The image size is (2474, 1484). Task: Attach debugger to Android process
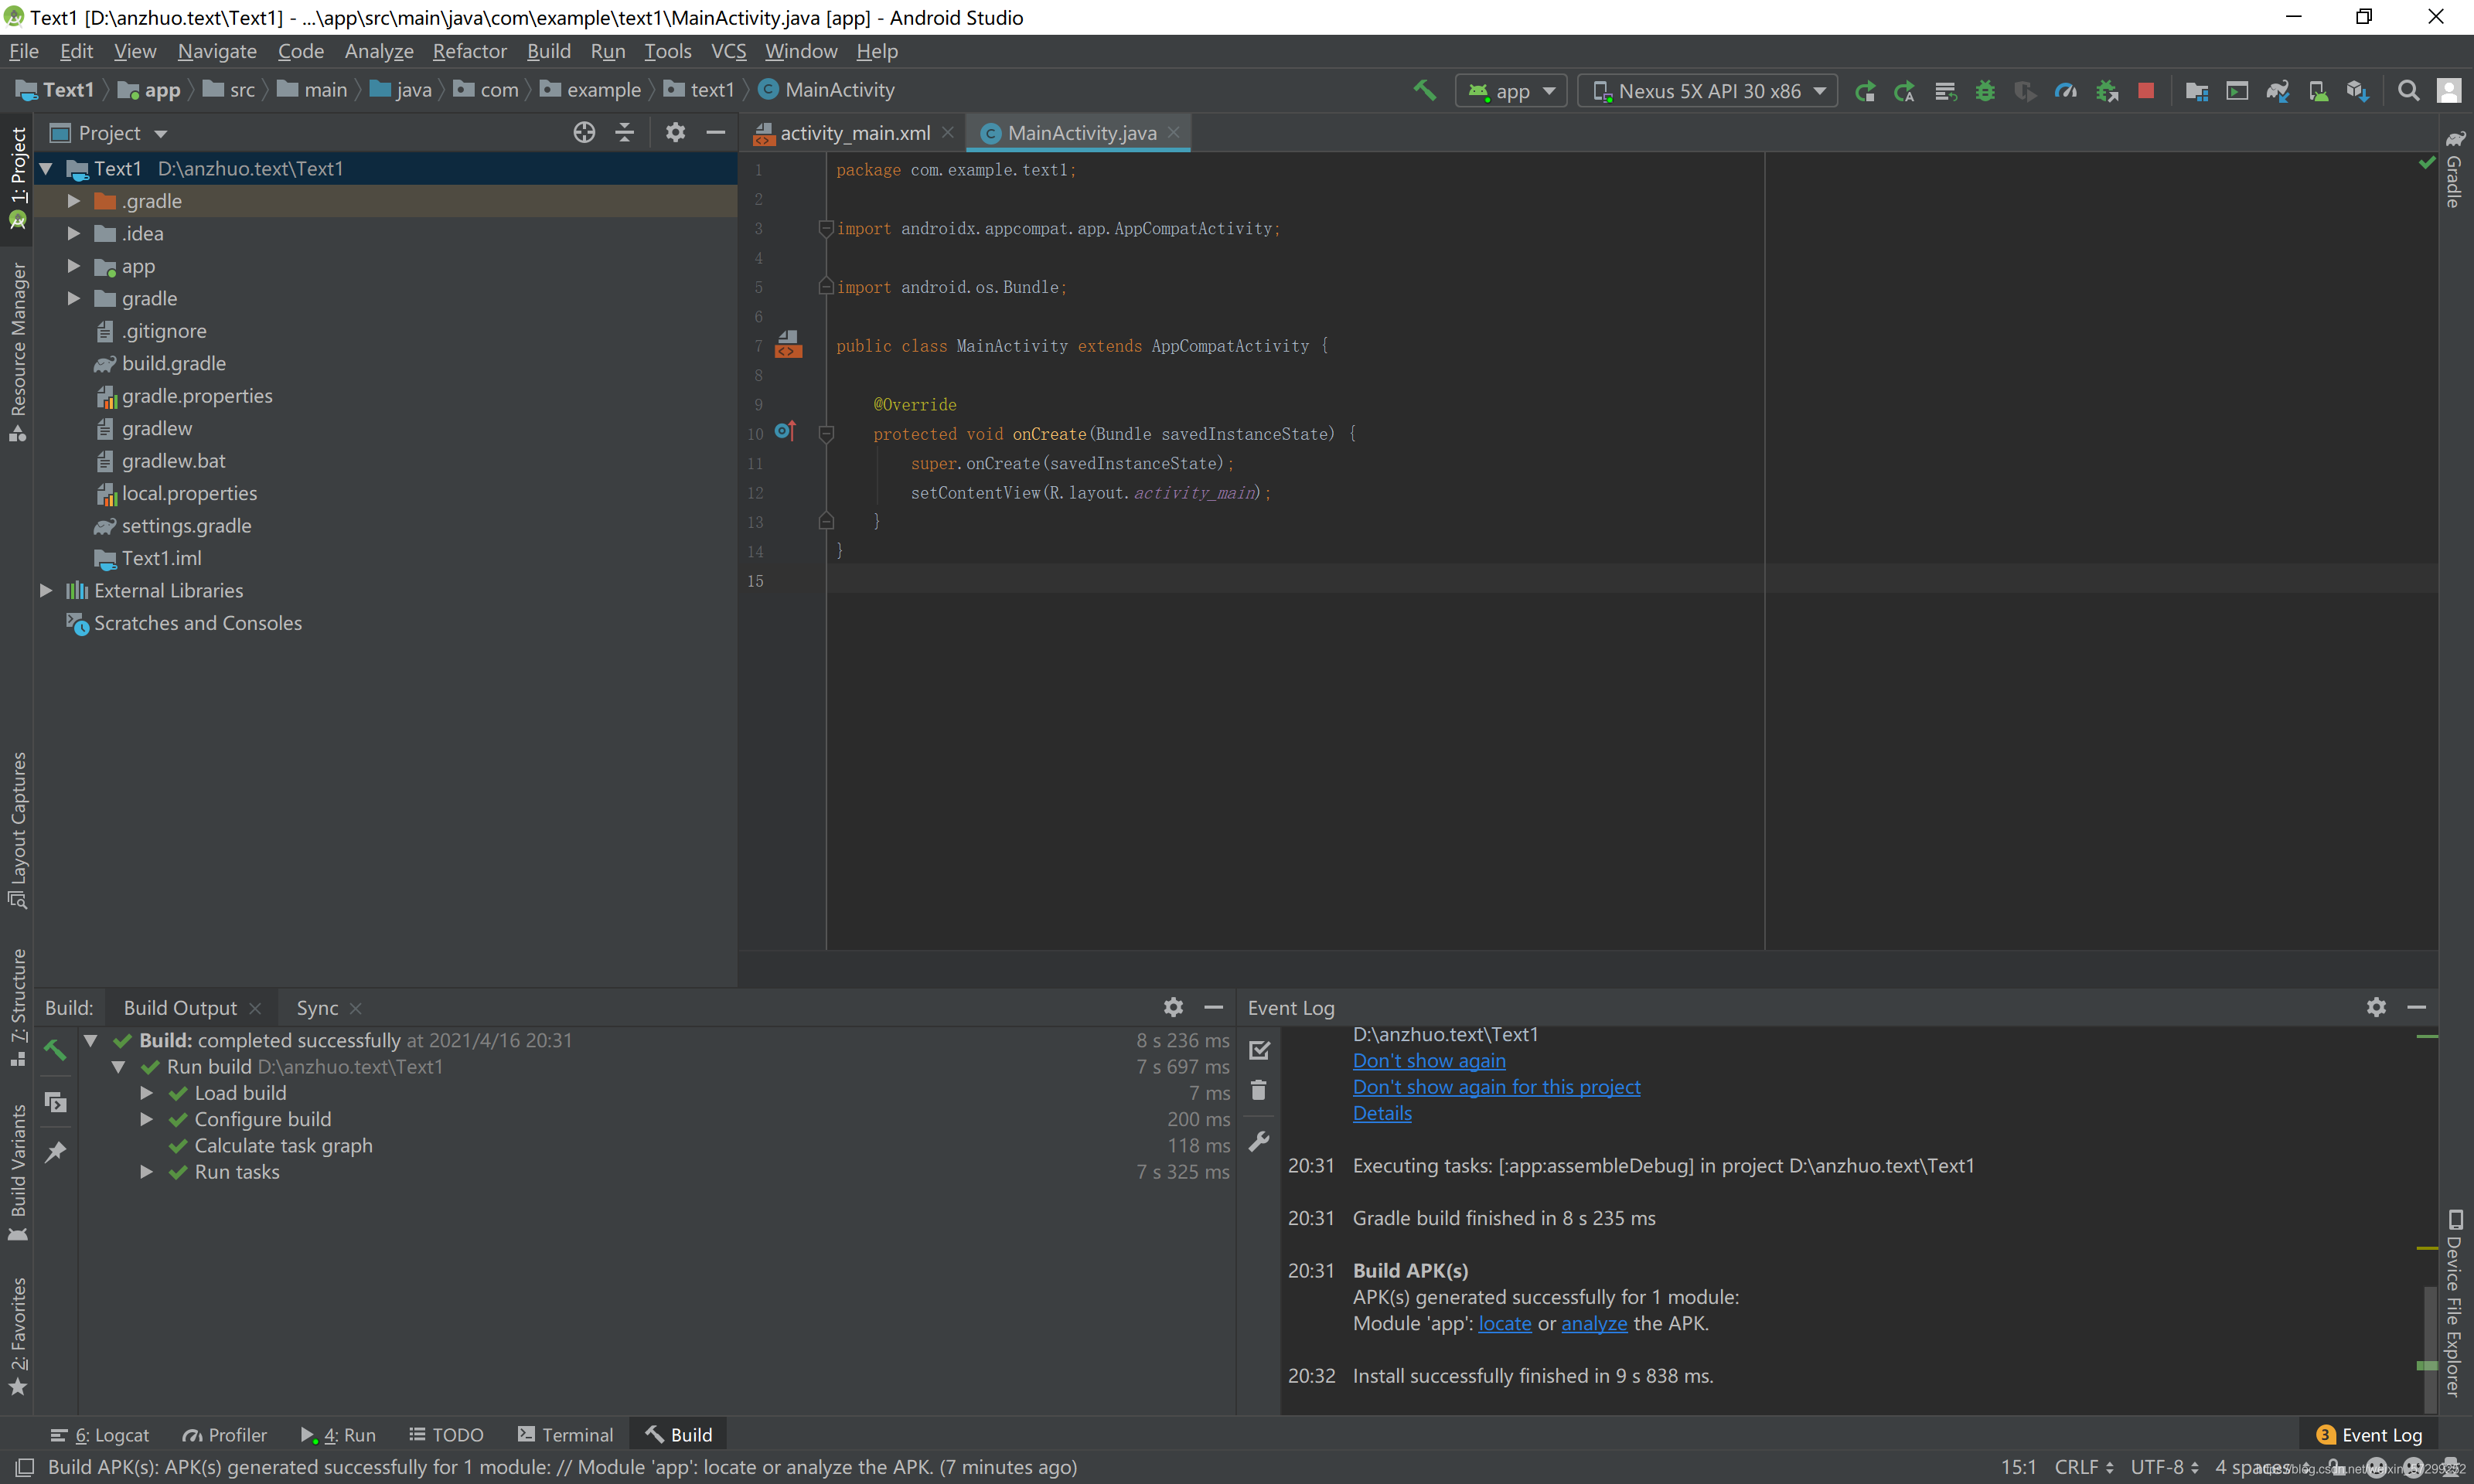[x=2107, y=91]
